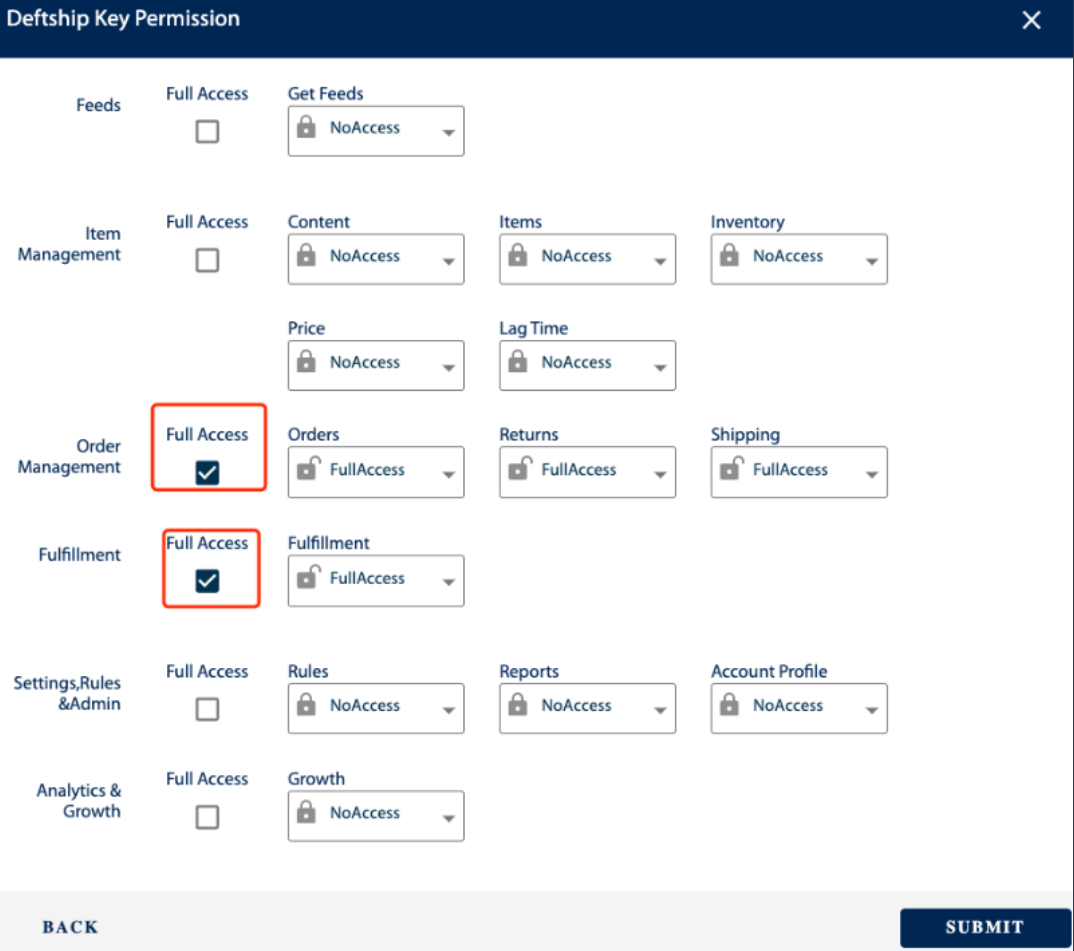Open the Orders dropdown arrow
The width and height of the screenshot is (1074, 951).
[x=449, y=474]
